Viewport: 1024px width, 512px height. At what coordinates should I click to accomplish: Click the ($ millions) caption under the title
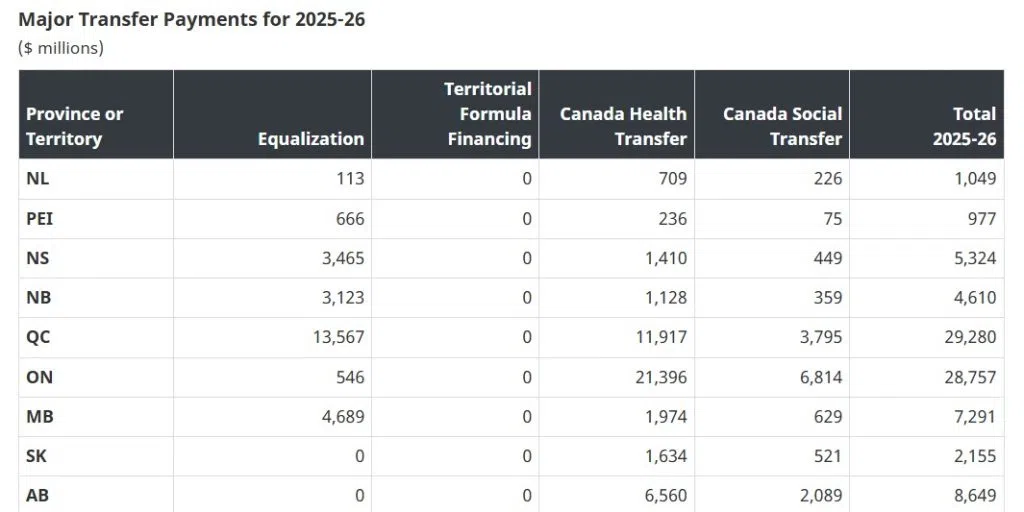[61, 47]
